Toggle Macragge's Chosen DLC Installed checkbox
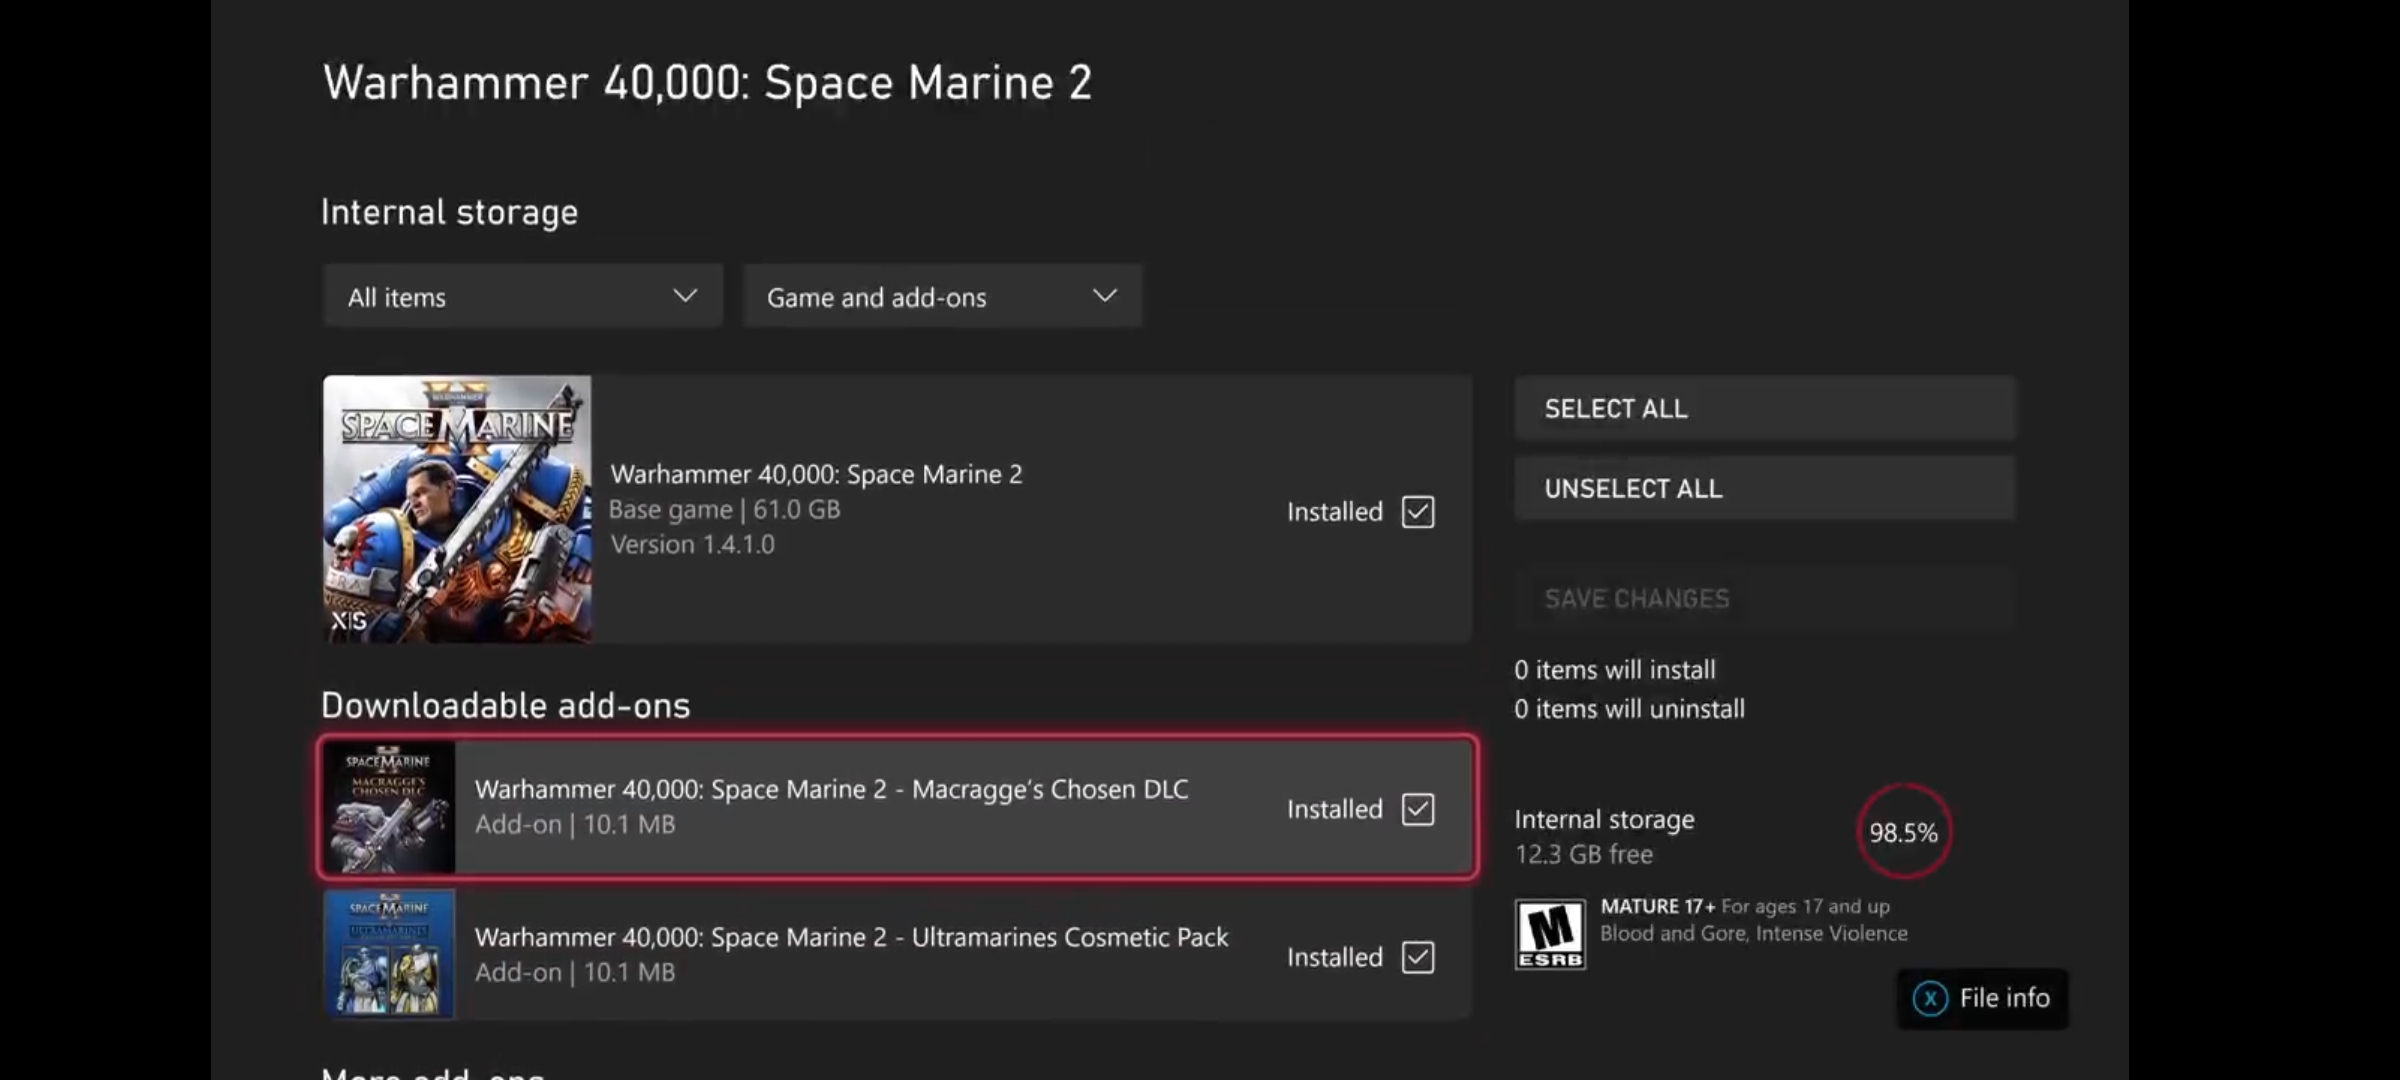Viewport: 2400px width, 1080px height. point(1417,809)
